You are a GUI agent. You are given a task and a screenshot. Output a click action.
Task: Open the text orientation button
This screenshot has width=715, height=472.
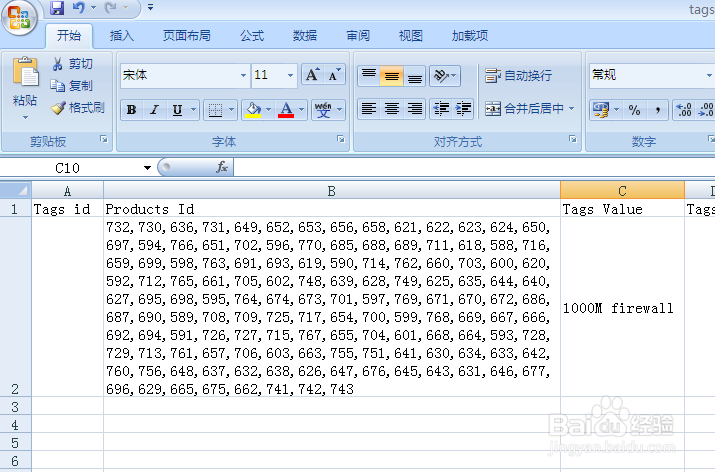445,75
